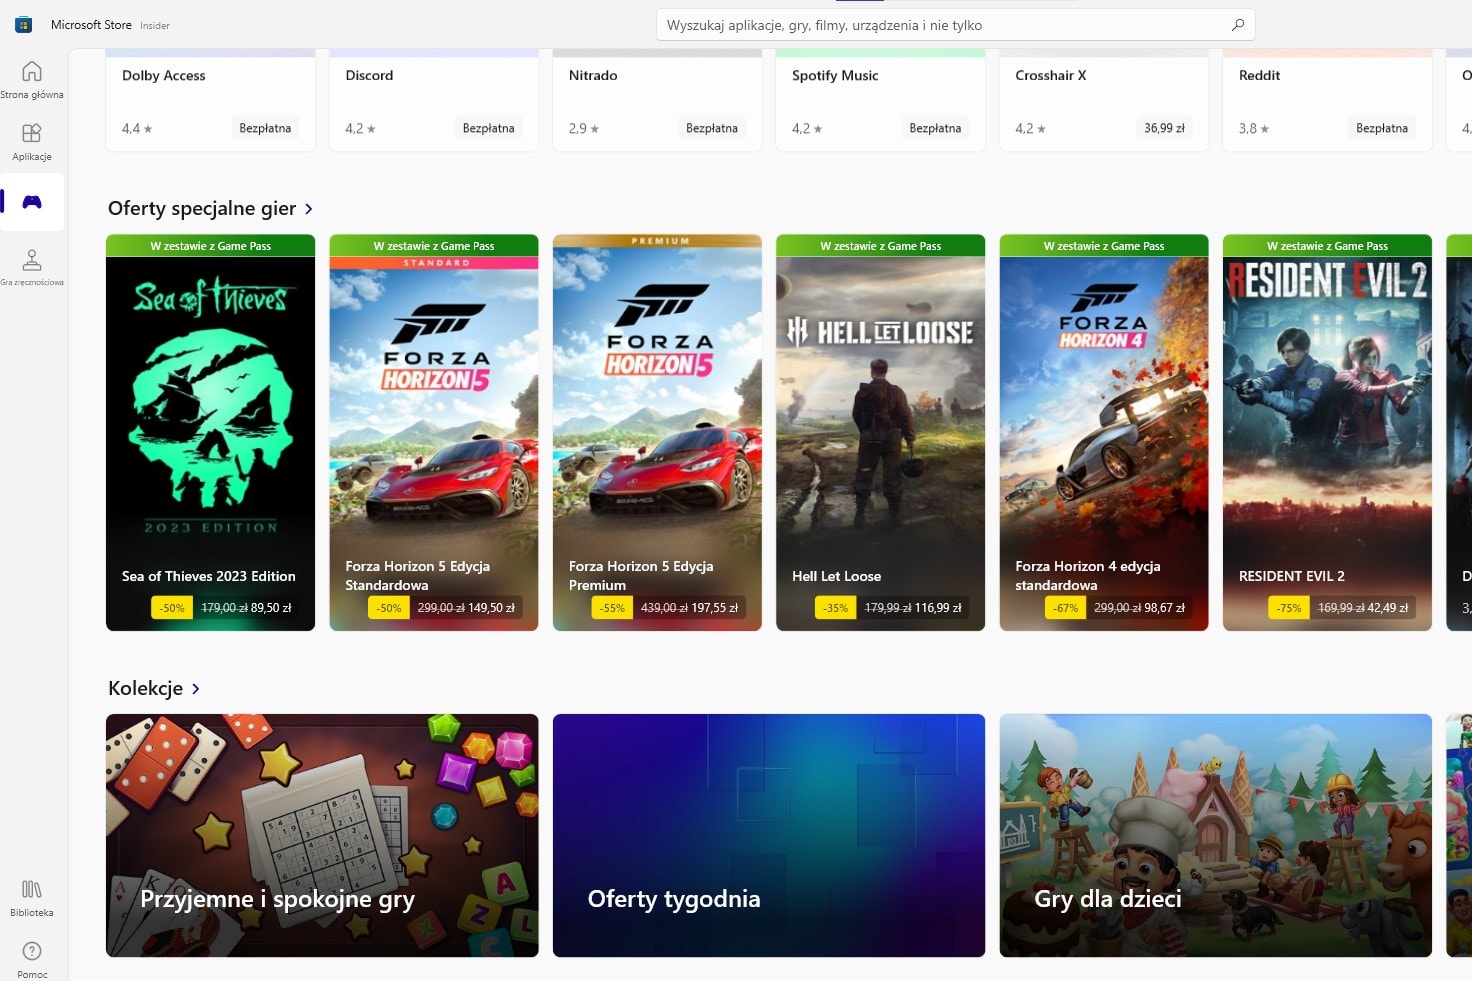This screenshot has height=981, width=1472.
Task: Click the Insider label next to Microsoft Store
Action: (x=155, y=26)
